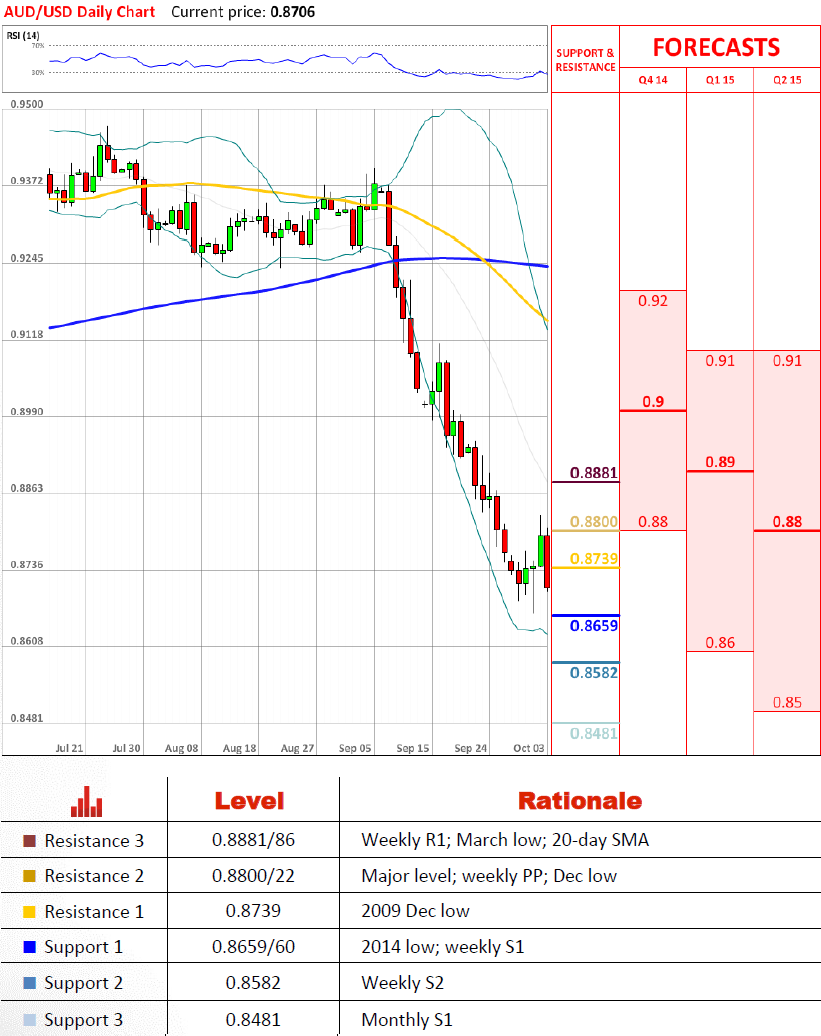The width and height of the screenshot is (821, 1036).
Task: Click the Resistance 3 brown color swatch
Action: pyautogui.click(x=29, y=840)
